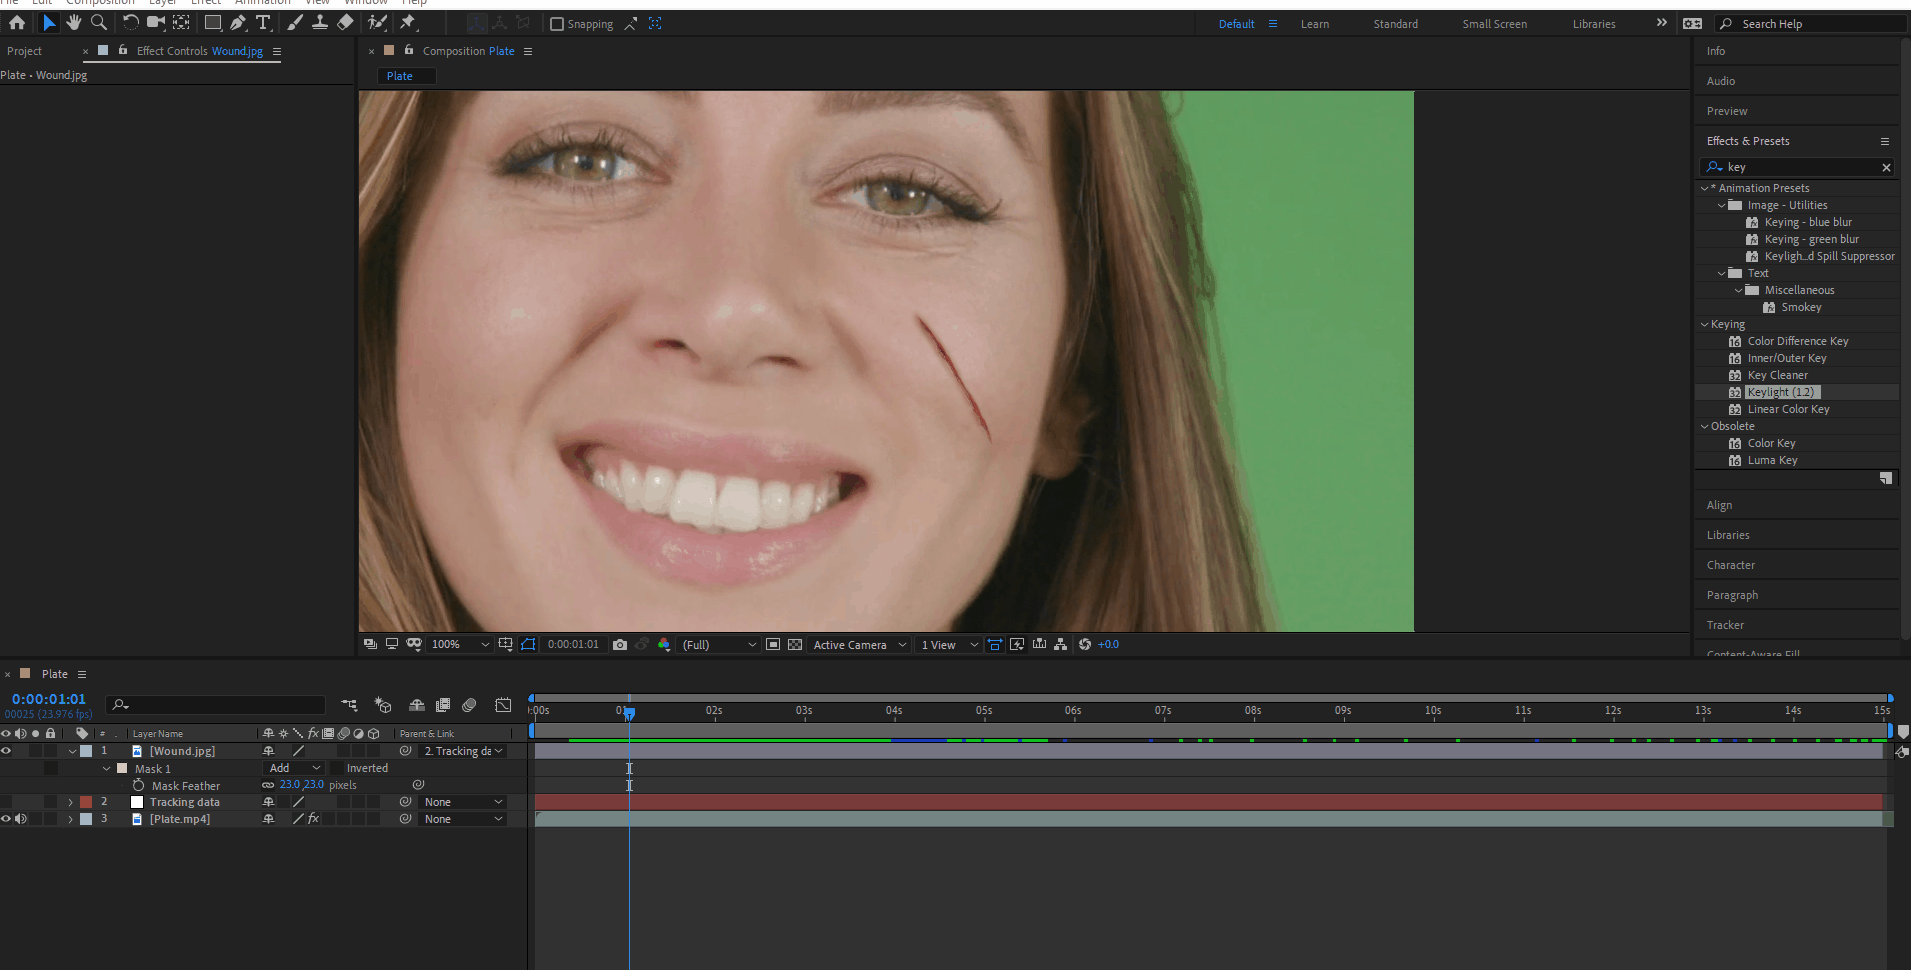
Task: Toggle the Snapping checkbox
Action: tap(557, 24)
